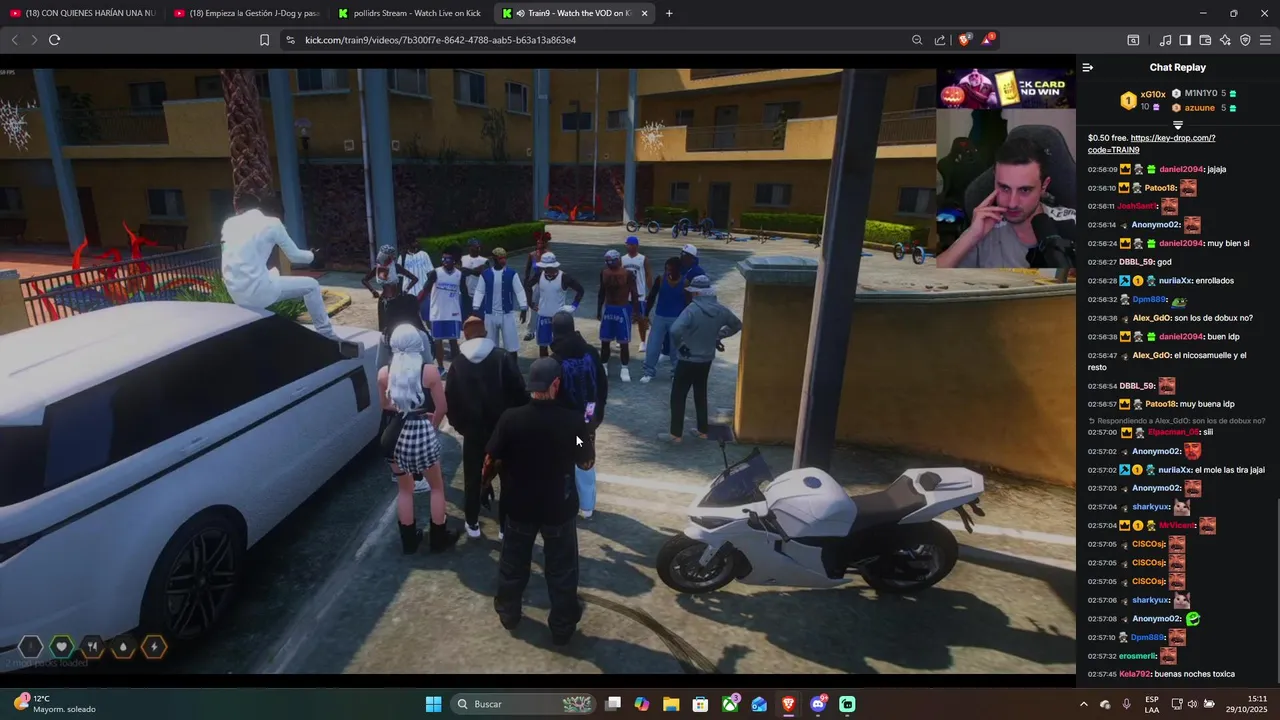Viewport: 1280px width, 720px height.
Task: Bookmark this page via bookmark icon
Action: pos(264,40)
